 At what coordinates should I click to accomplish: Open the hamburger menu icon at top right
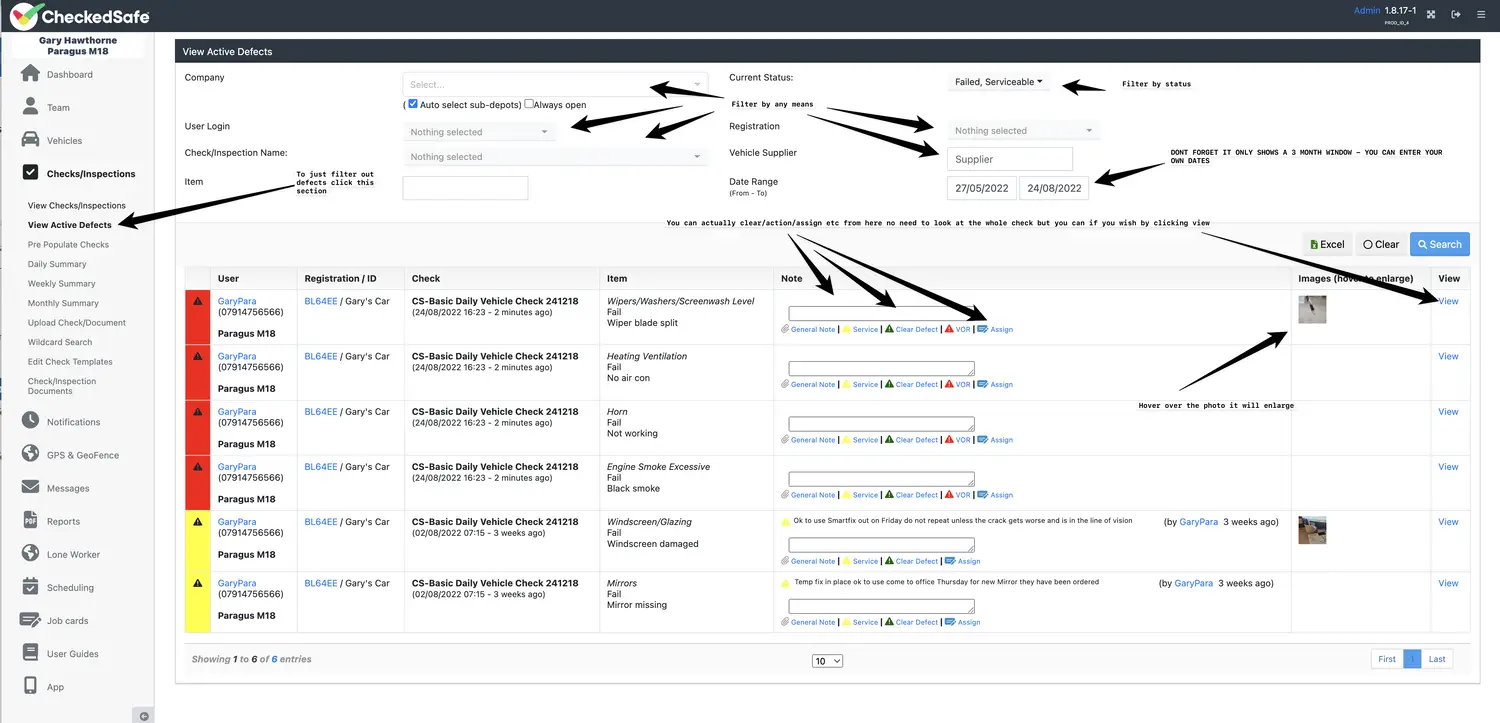point(1481,14)
